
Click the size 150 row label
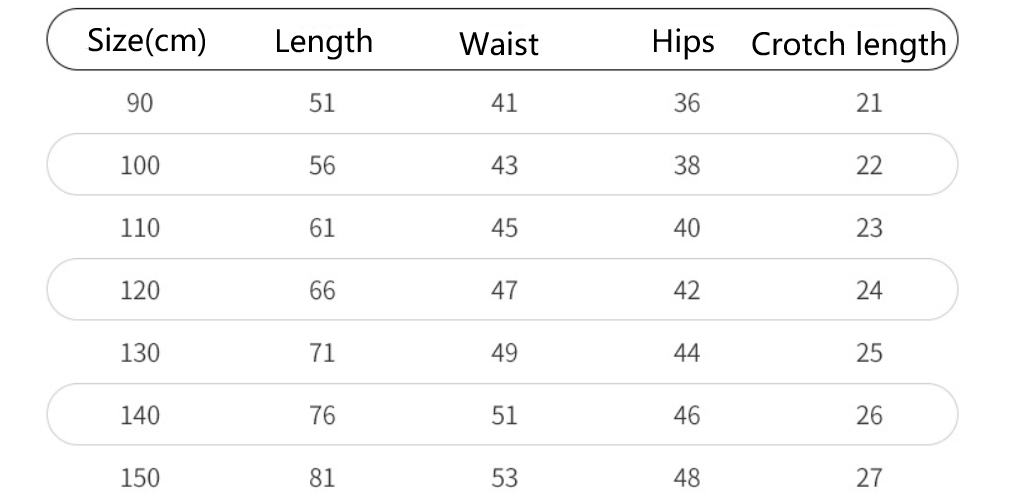point(140,478)
